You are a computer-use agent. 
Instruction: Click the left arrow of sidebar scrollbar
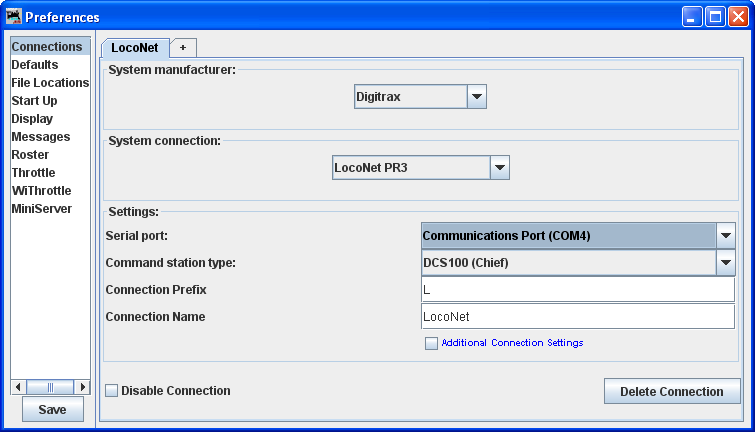[17, 387]
